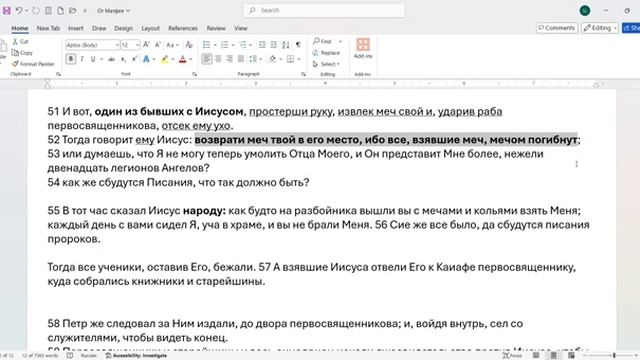Toggle show paragraph marks
Image resolution: width=640 pixels, height=360 pixels.
(298, 45)
